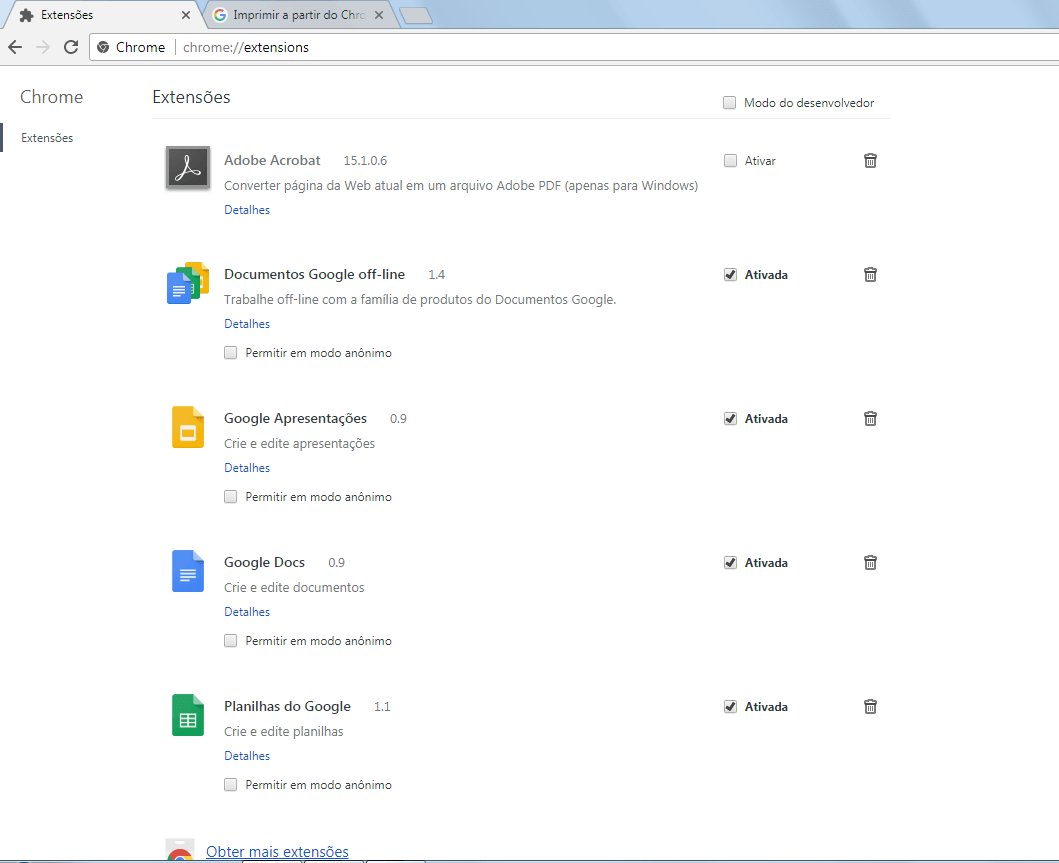Image resolution: width=1059 pixels, height=863 pixels.
Task: Allow Documentos Google off-line in modo anônimo
Action: pyautogui.click(x=230, y=352)
